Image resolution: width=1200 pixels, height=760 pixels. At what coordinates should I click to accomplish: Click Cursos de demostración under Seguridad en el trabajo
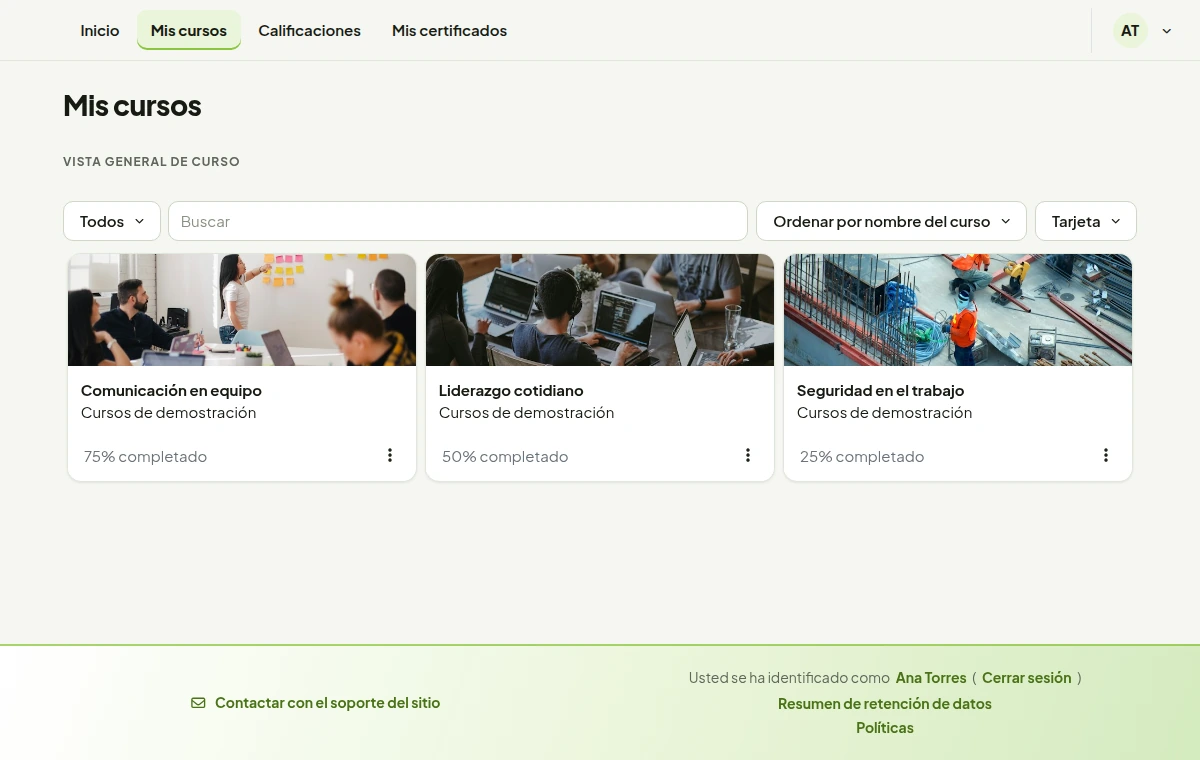pos(884,412)
